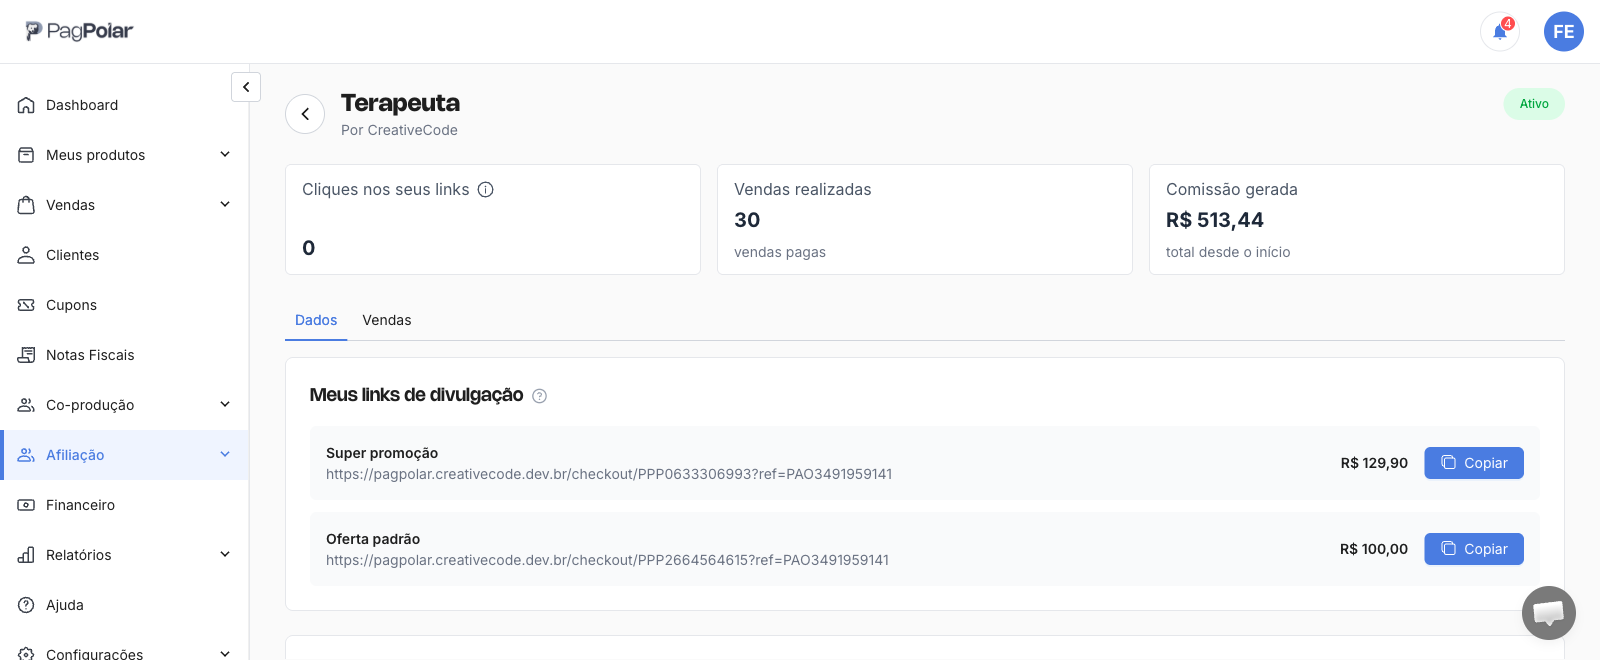Viewport: 1600px width, 660px height.
Task: Open the FE user avatar menu
Action: [x=1564, y=32]
